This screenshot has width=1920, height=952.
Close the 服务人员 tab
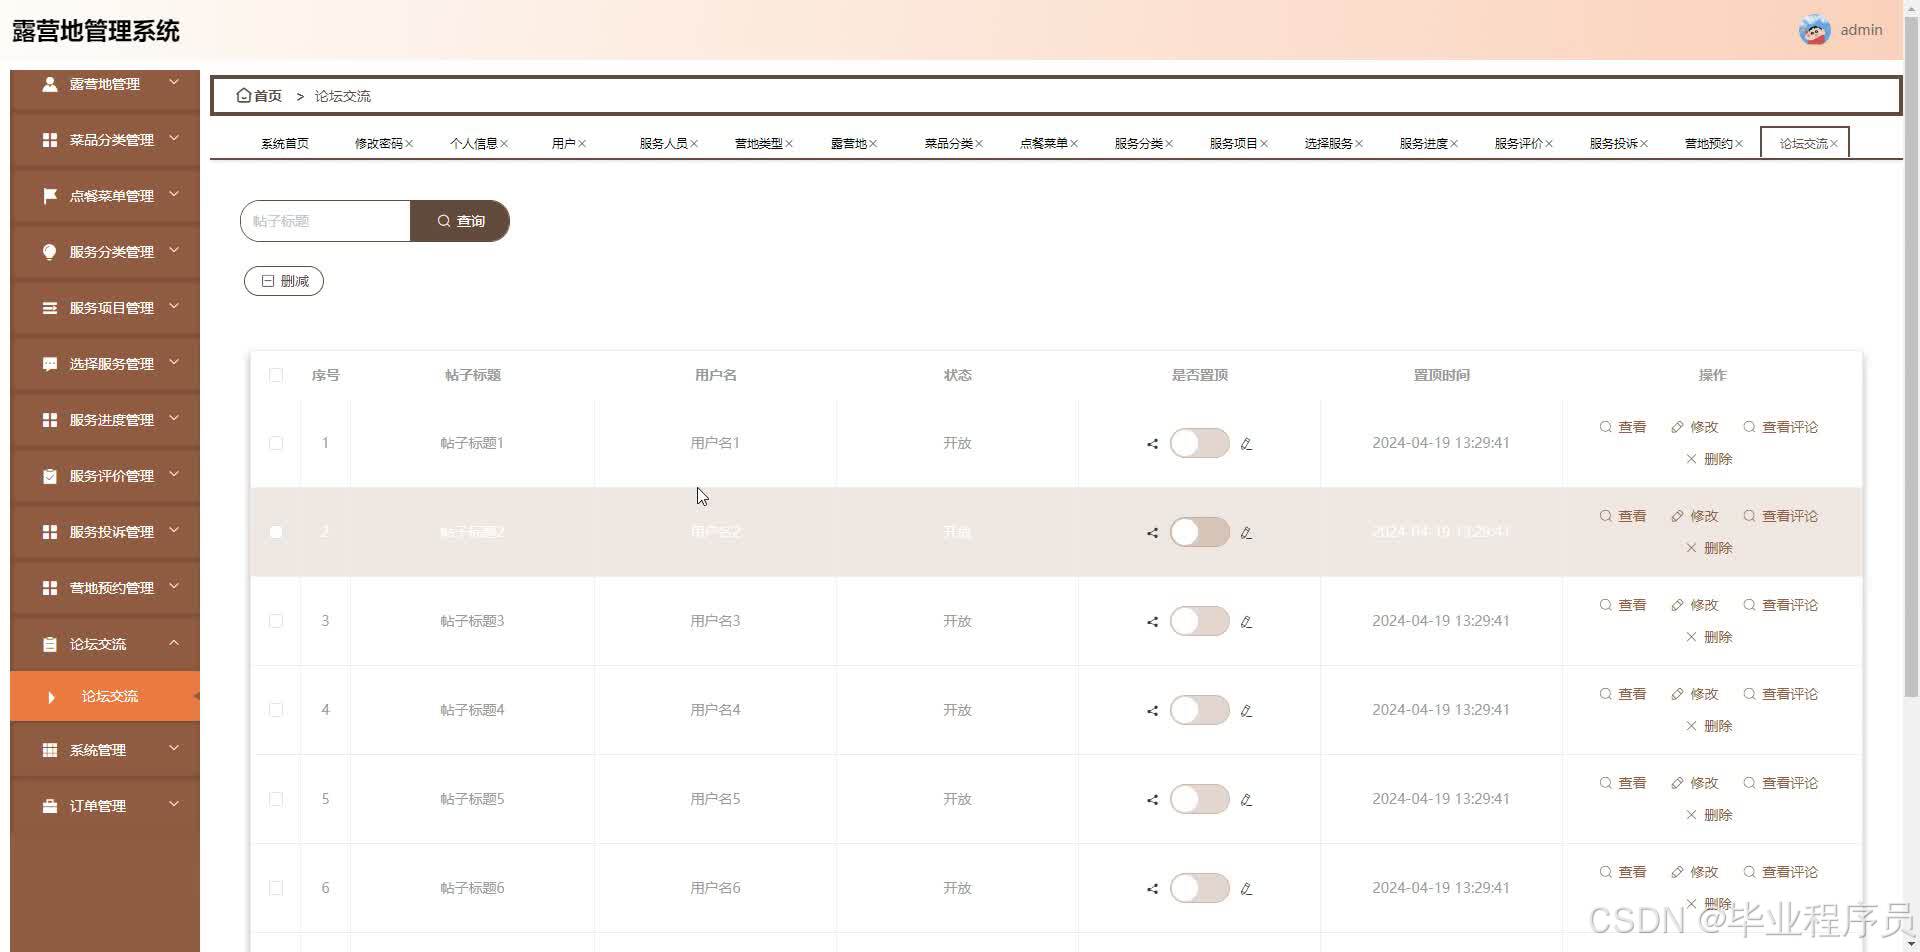tap(694, 144)
